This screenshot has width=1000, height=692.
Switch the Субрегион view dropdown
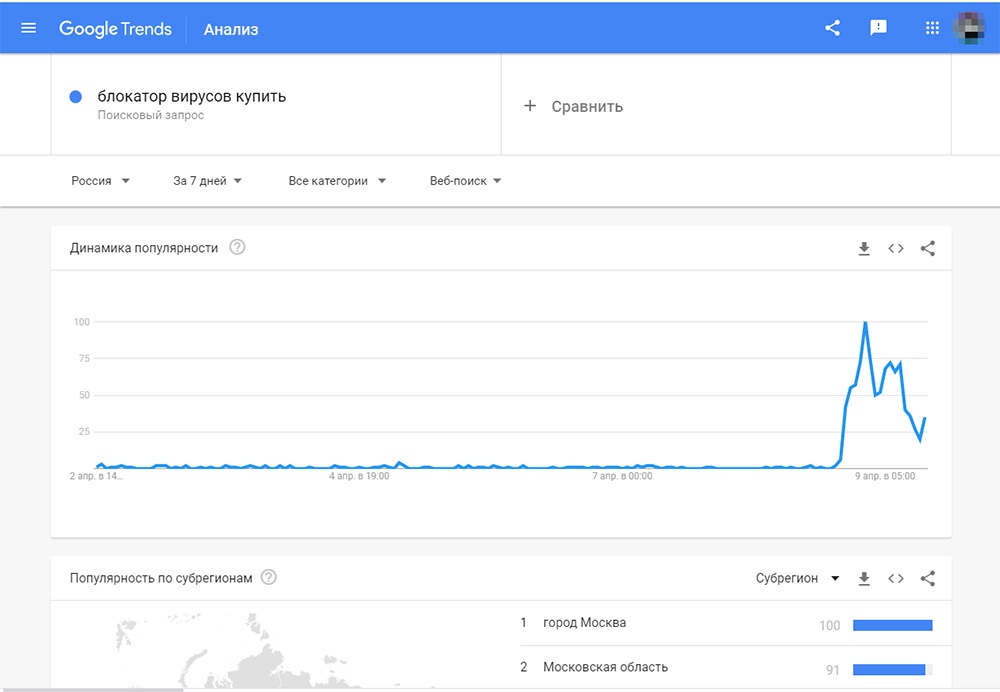(797, 578)
